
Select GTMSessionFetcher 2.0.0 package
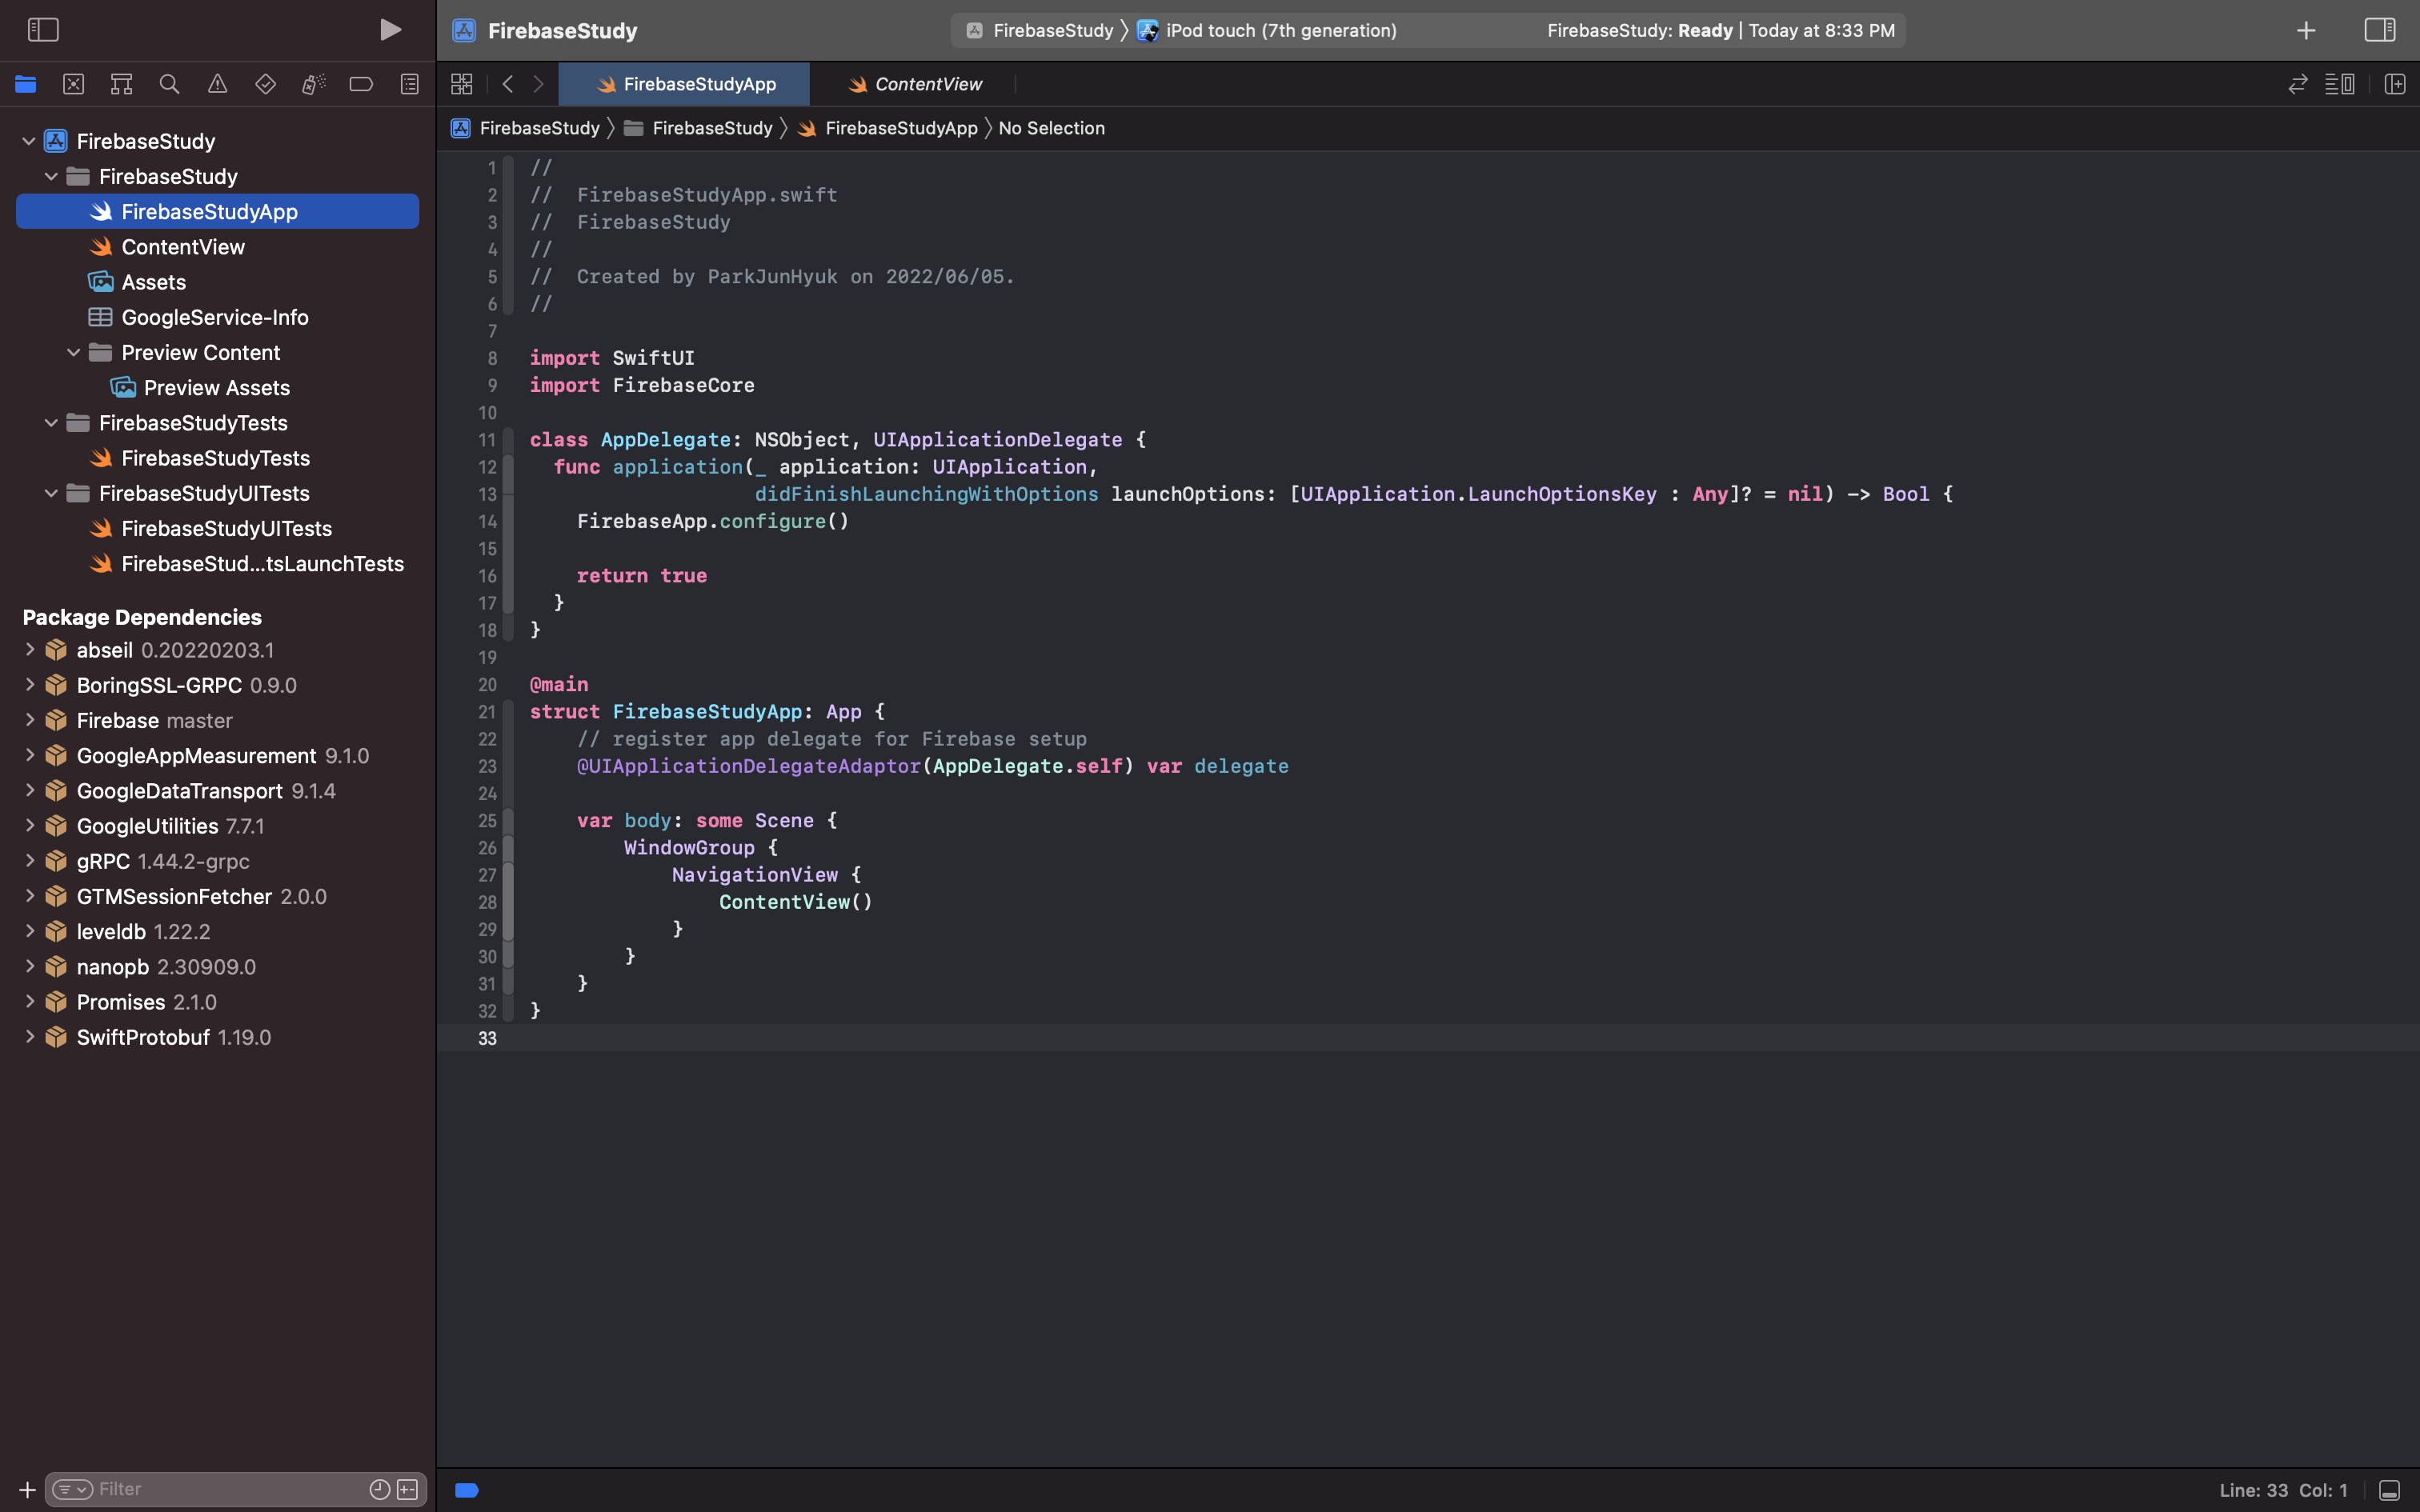pyautogui.click(x=217, y=896)
